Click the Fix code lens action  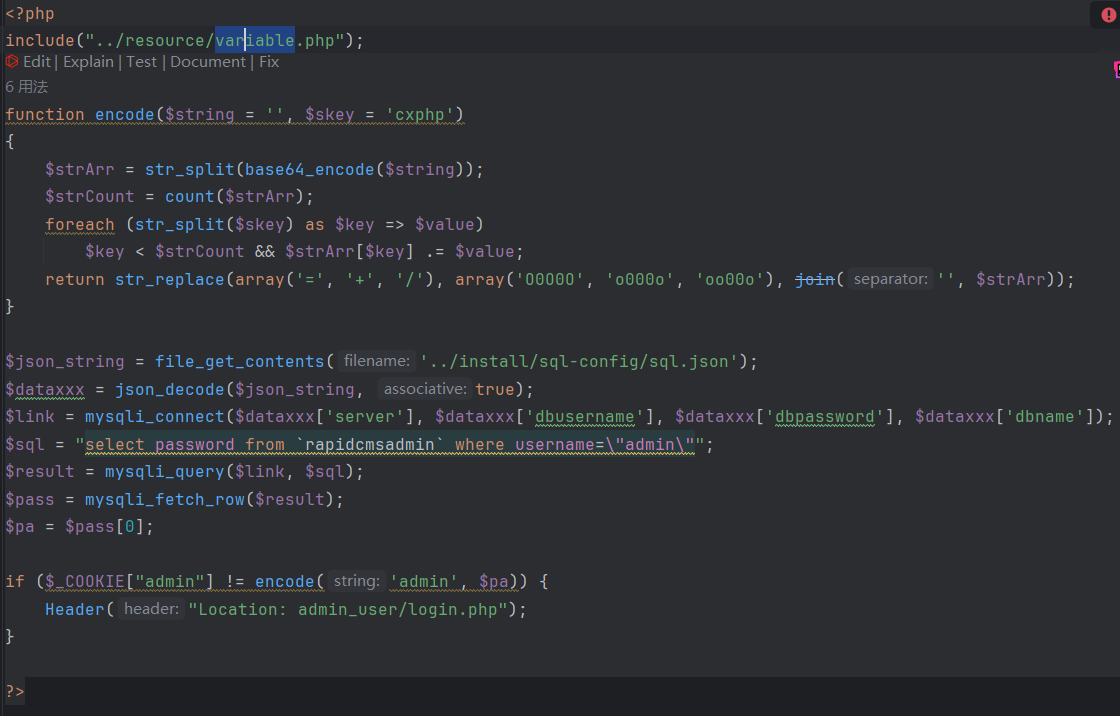point(269,62)
